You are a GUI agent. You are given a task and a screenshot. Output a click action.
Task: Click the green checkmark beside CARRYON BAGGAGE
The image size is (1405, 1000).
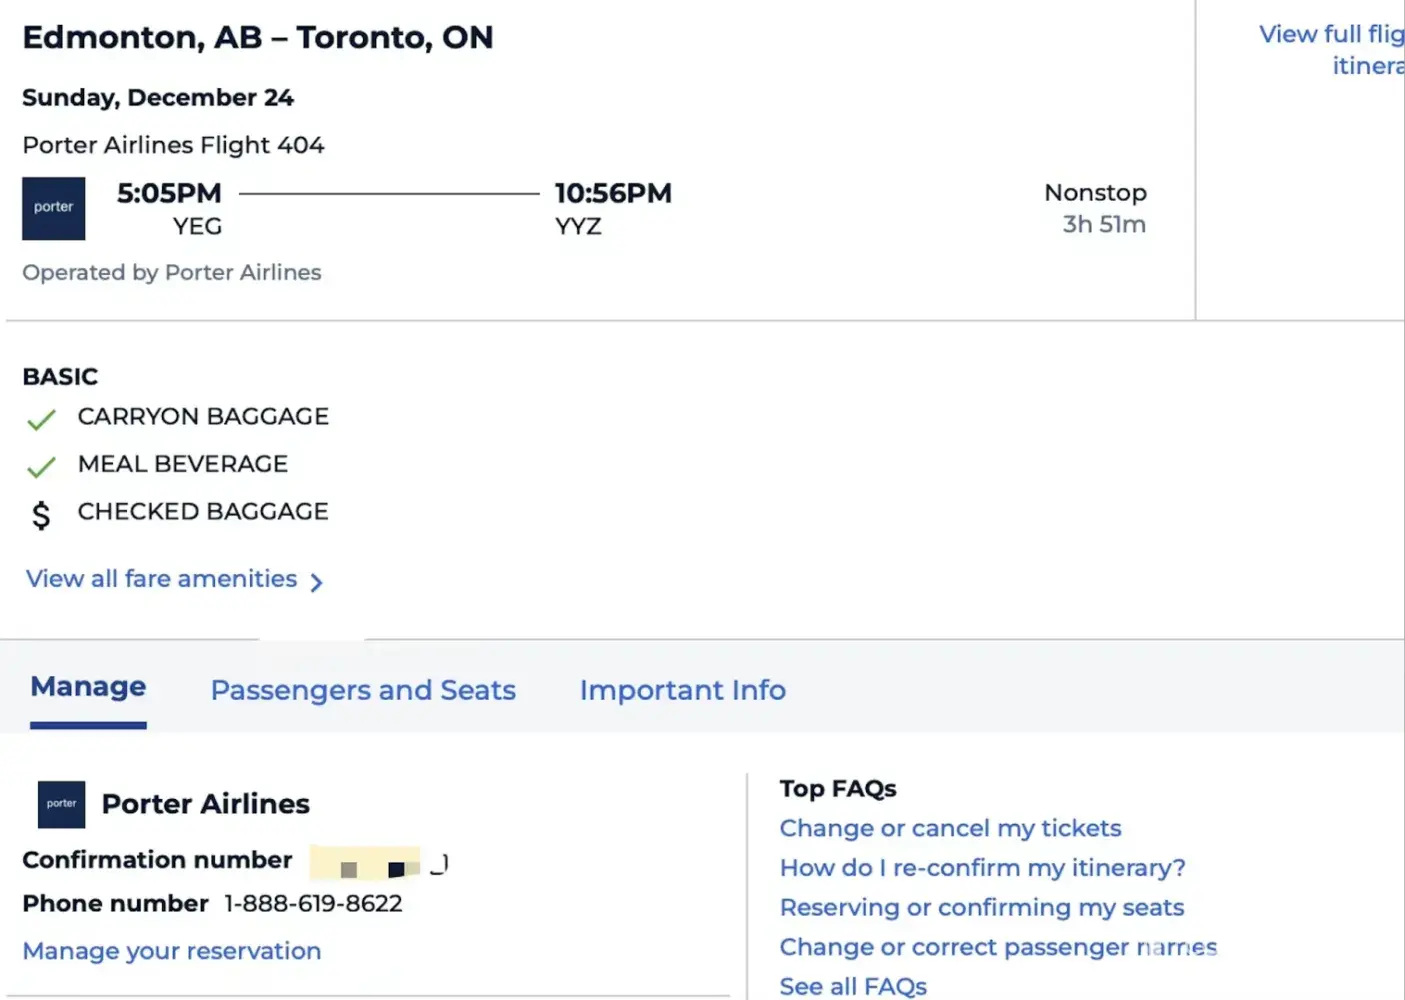(x=41, y=419)
